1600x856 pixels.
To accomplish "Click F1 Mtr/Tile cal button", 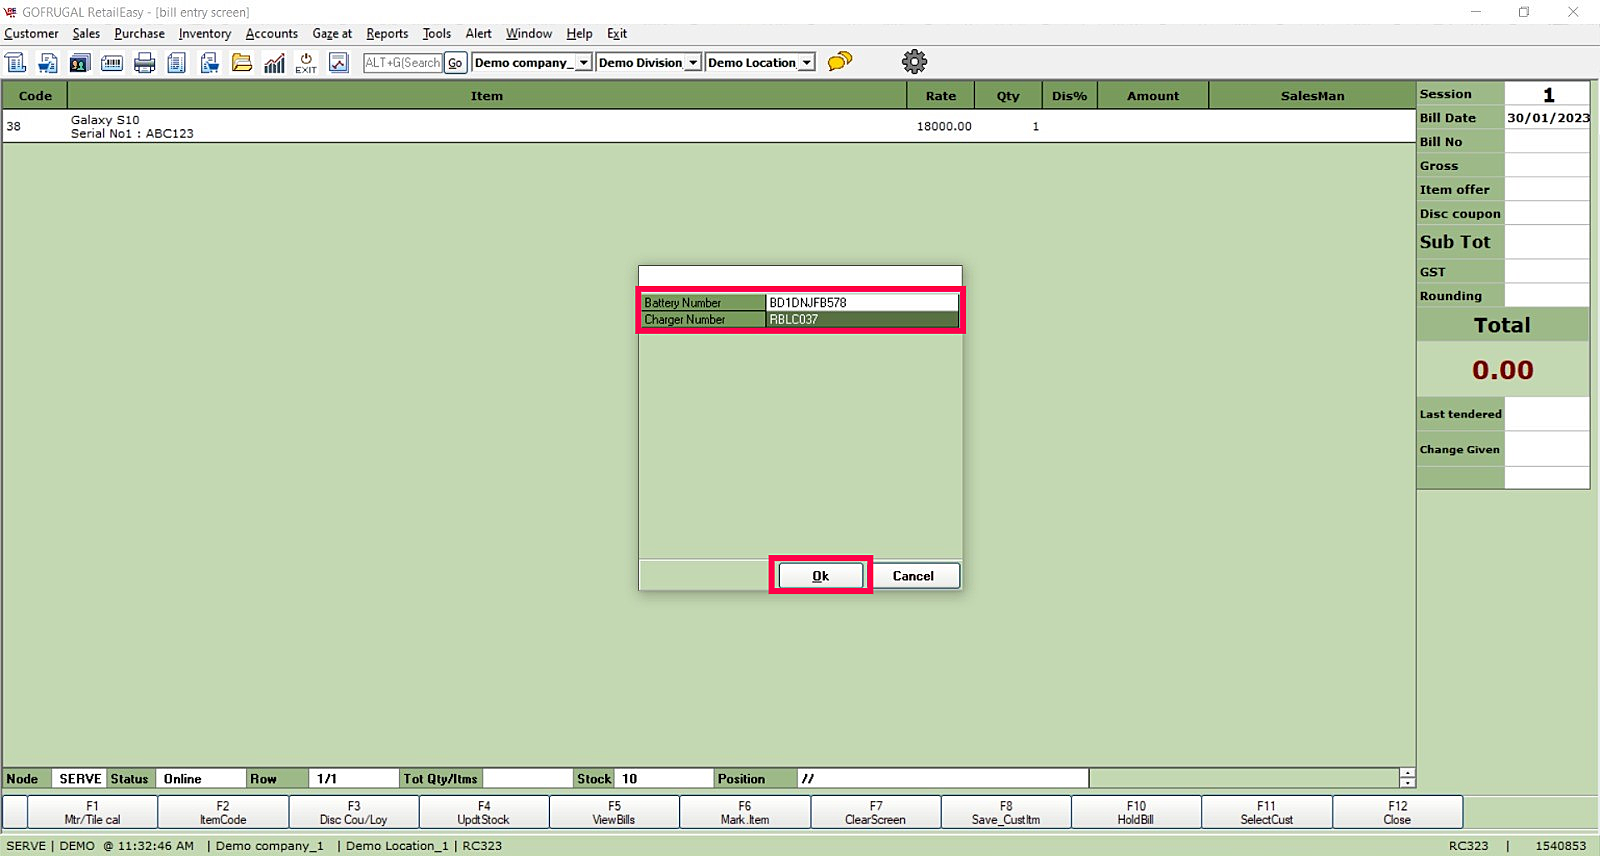I will point(92,812).
